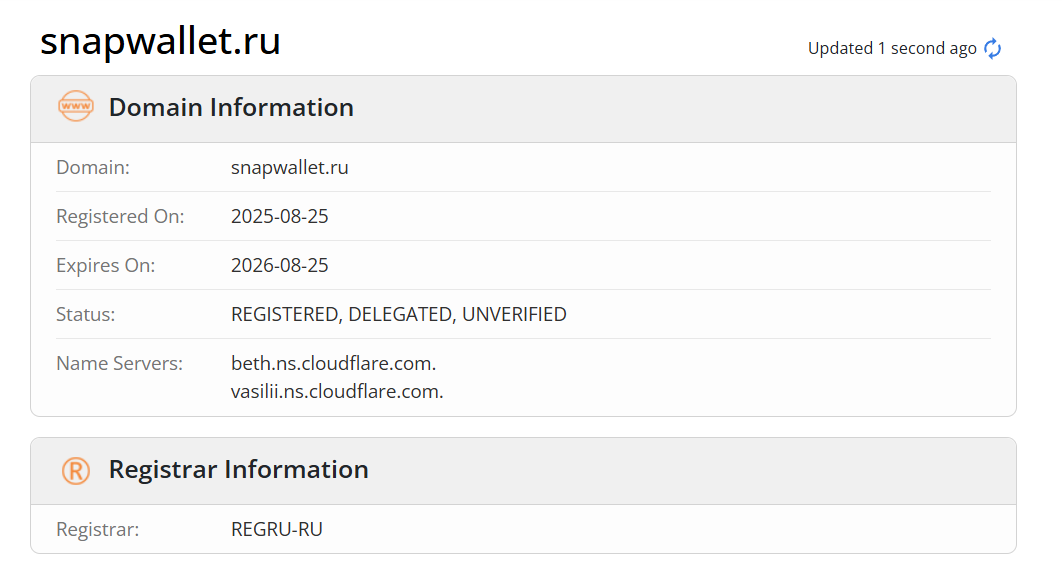
Task: Click the orange registrar R icon
Action: click(75, 470)
